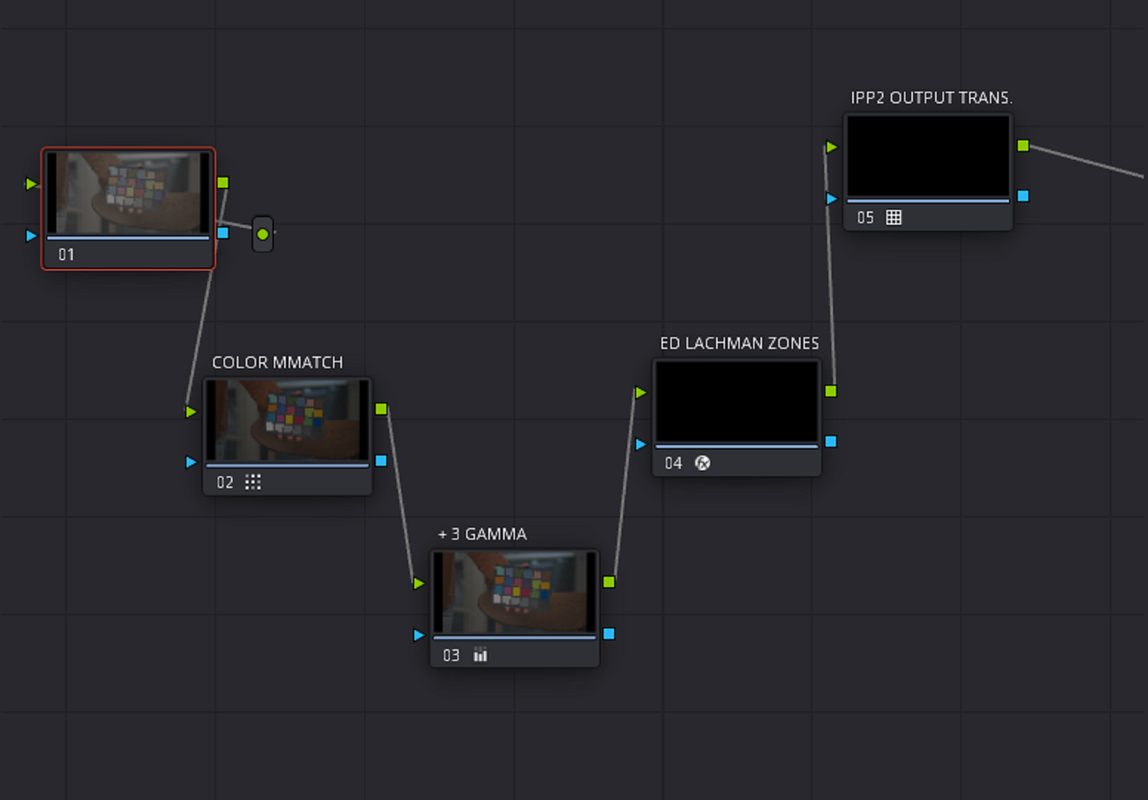This screenshot has width=1148, height=800.
Task: Click the LUT grid icon on node 05
Action: click(893, 217)
